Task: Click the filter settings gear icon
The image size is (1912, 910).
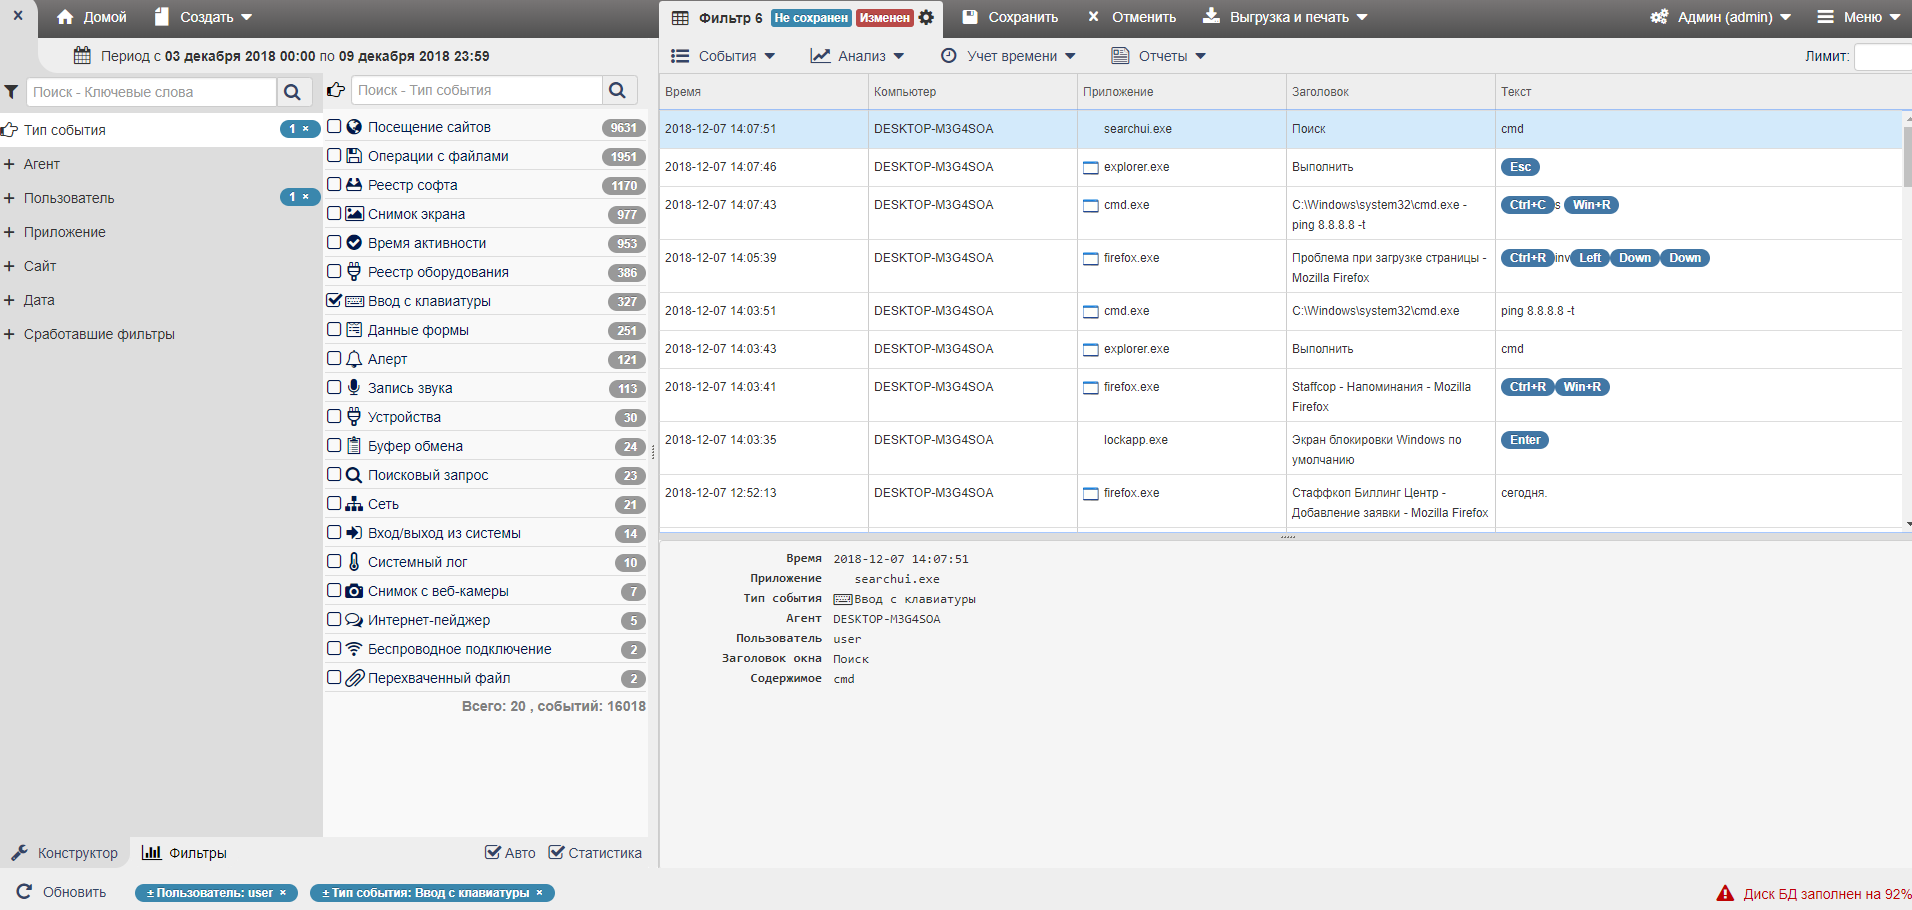Action: click(x=926, y=17)
